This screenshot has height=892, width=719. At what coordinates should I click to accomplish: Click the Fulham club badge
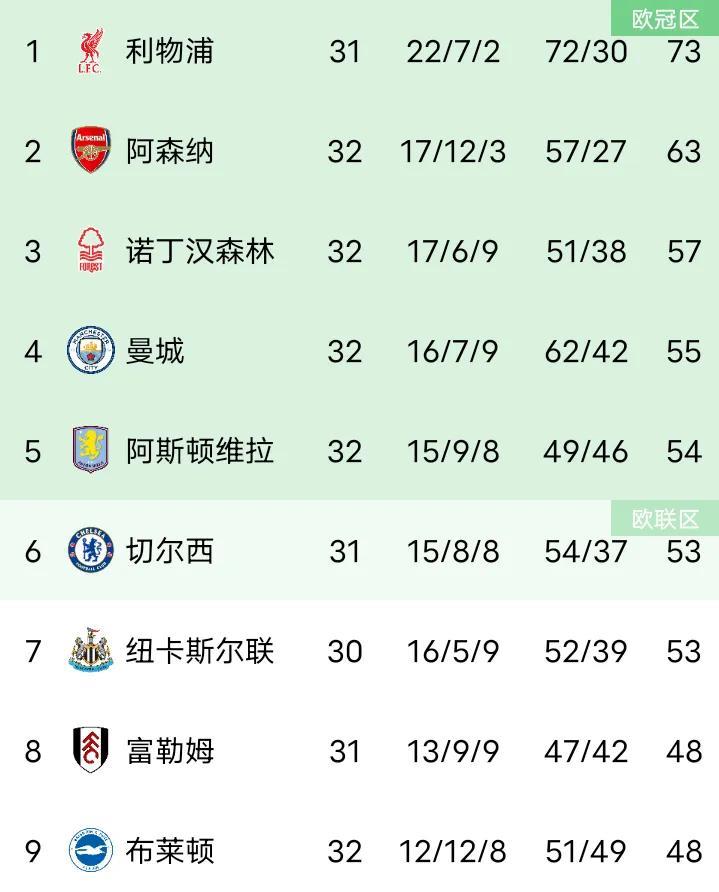point(90,750)
